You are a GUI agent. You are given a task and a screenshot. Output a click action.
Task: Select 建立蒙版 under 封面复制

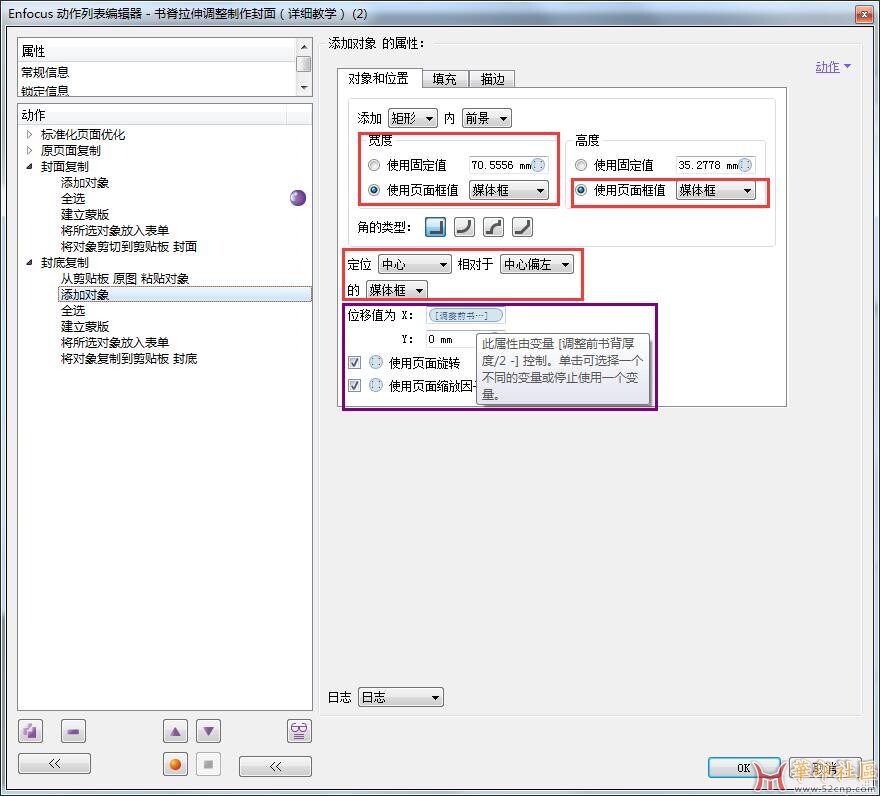[85, 214]
